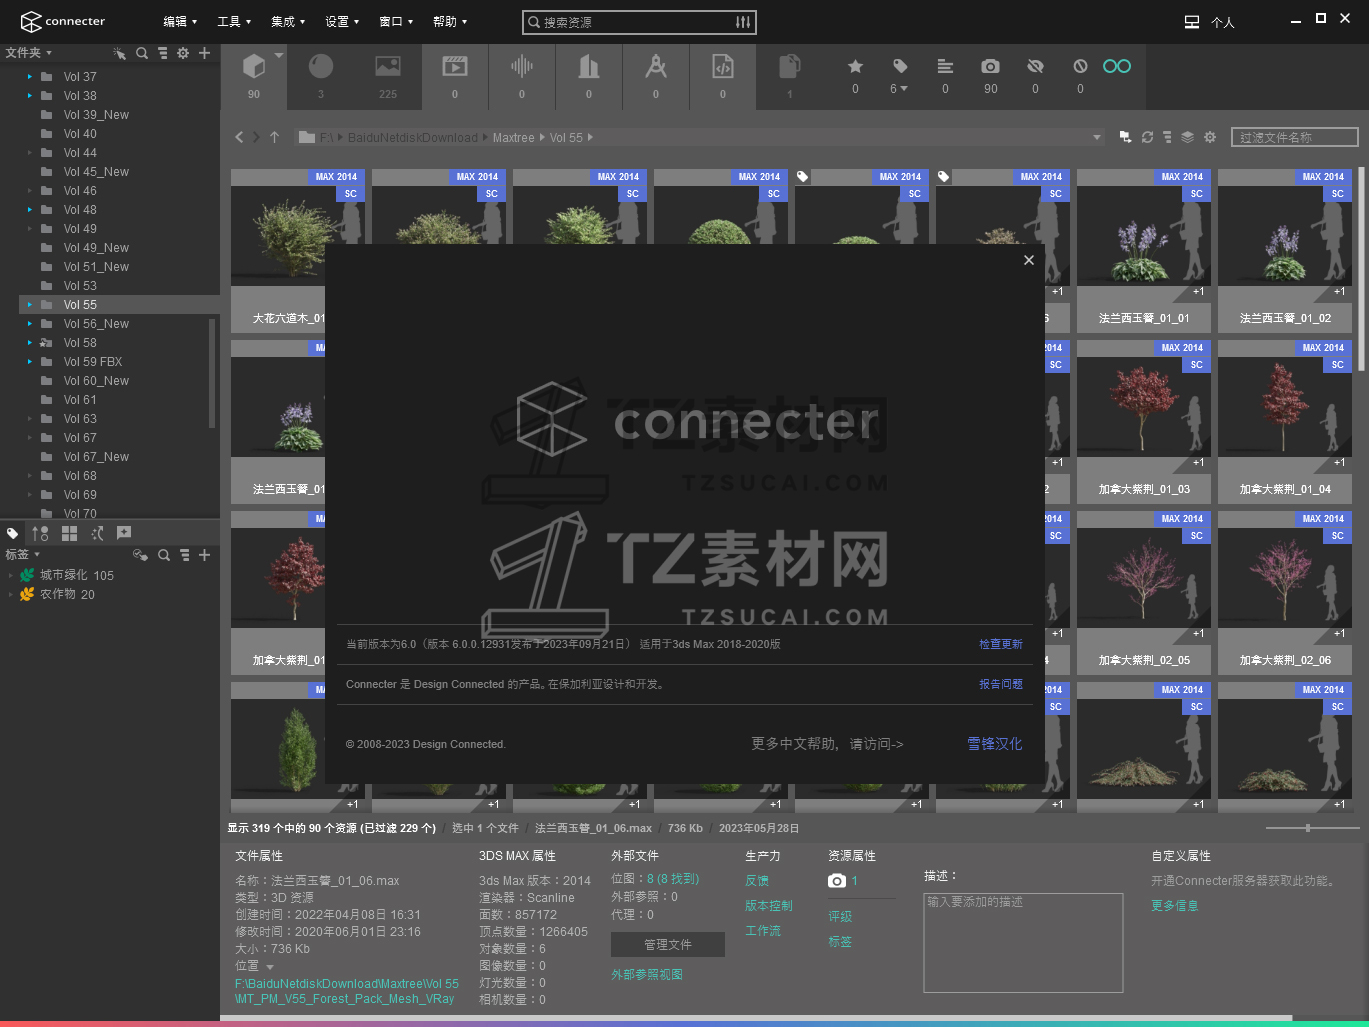Expand the 城市绿化 tag group
This screenshot has width=1369, height=1027.
click(x=11, y=576)
